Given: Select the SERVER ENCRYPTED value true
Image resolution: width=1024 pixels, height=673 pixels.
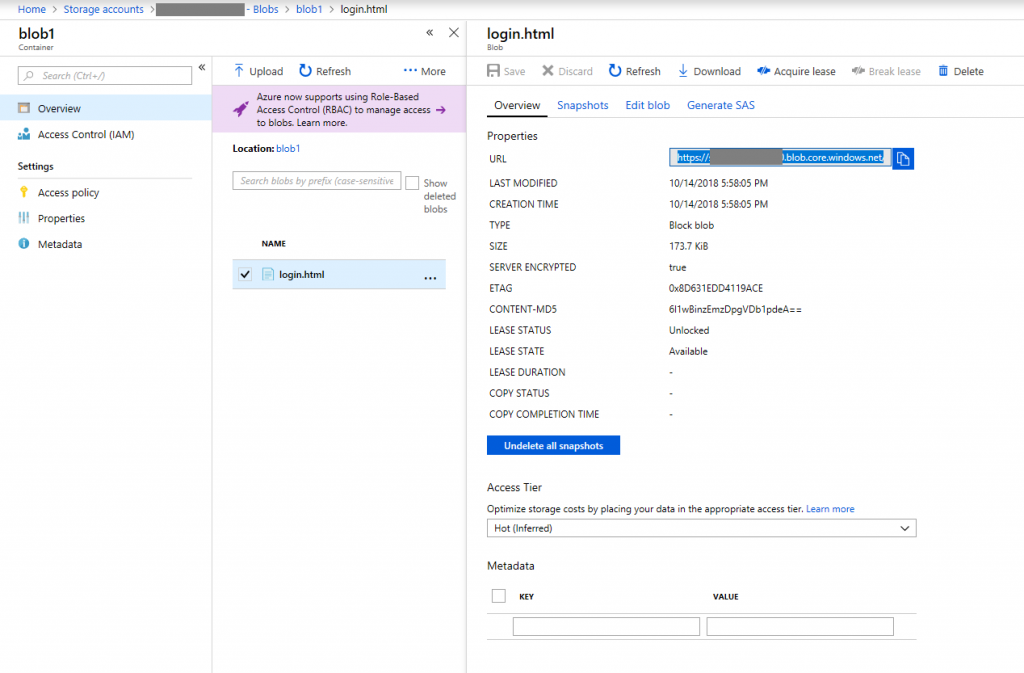Looking at the screenshot, I should (x=677, y=268).
